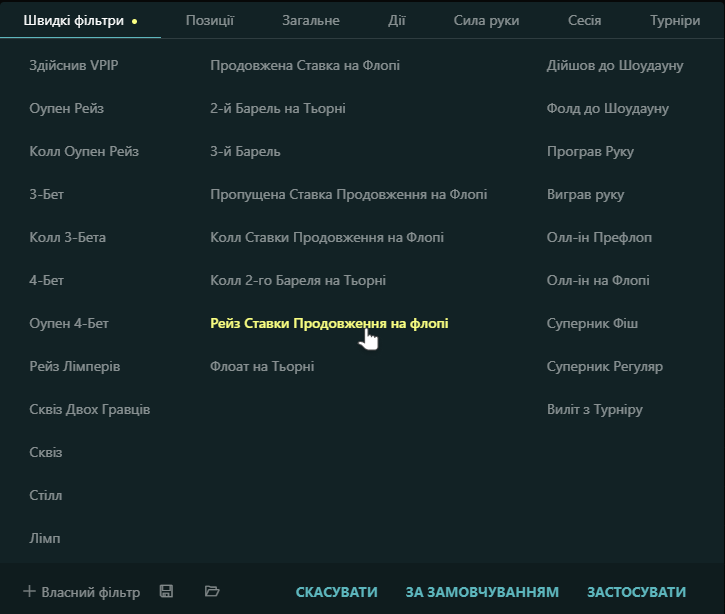Image resolution: width=725 pixels, height=614 pixels.
Task: Click the save filter floppy disk icon
Action: pos(166,591)
